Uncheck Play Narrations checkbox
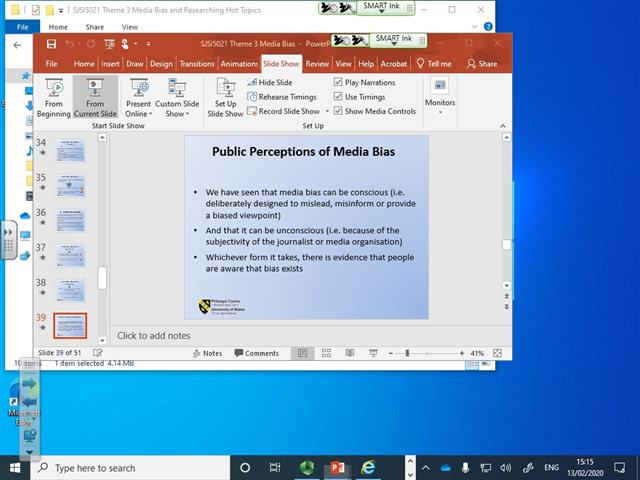Screen dimensions: 640x480 click(x=338, y=83)
